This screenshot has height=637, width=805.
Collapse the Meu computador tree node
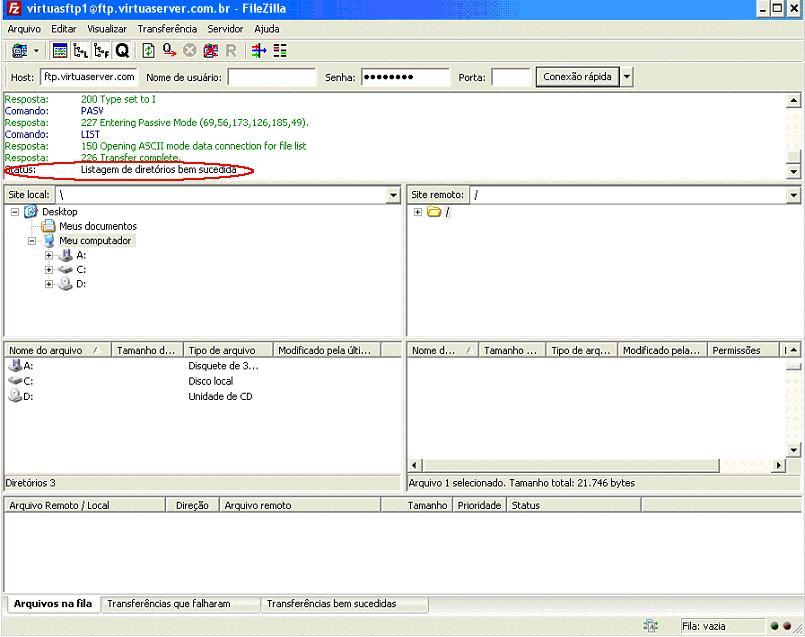coord(32,241)
